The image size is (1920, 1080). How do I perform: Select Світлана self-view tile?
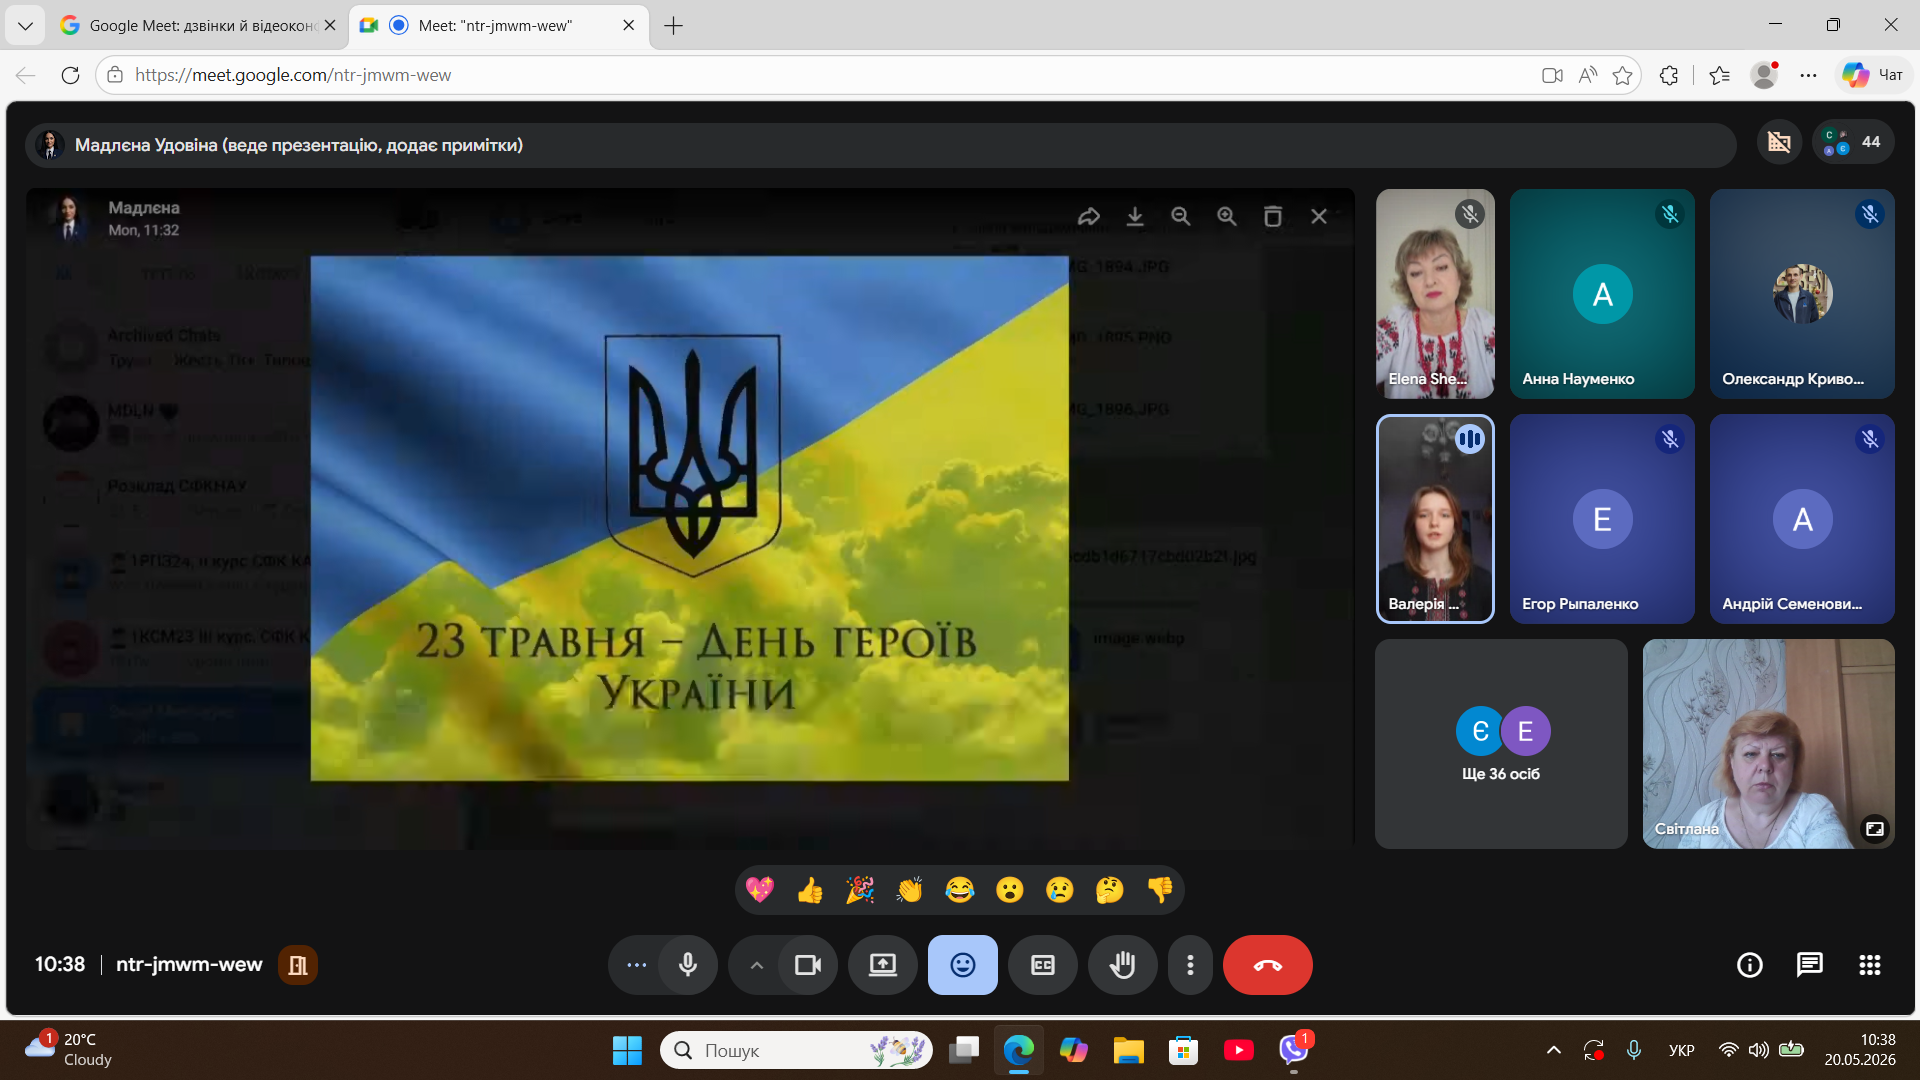(x=1768, y=744)
